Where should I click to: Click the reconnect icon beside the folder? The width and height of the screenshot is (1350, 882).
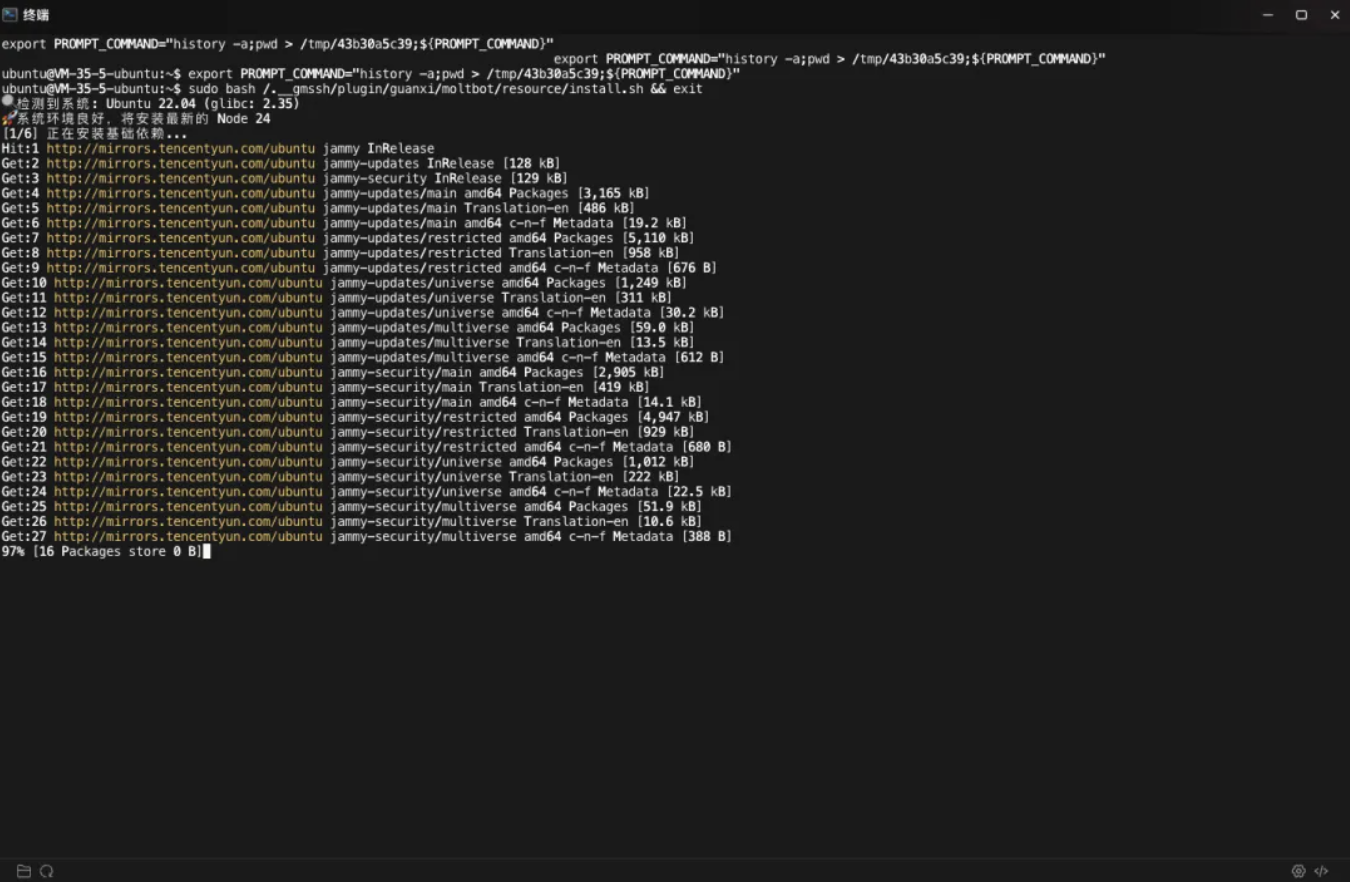point(46,871)
